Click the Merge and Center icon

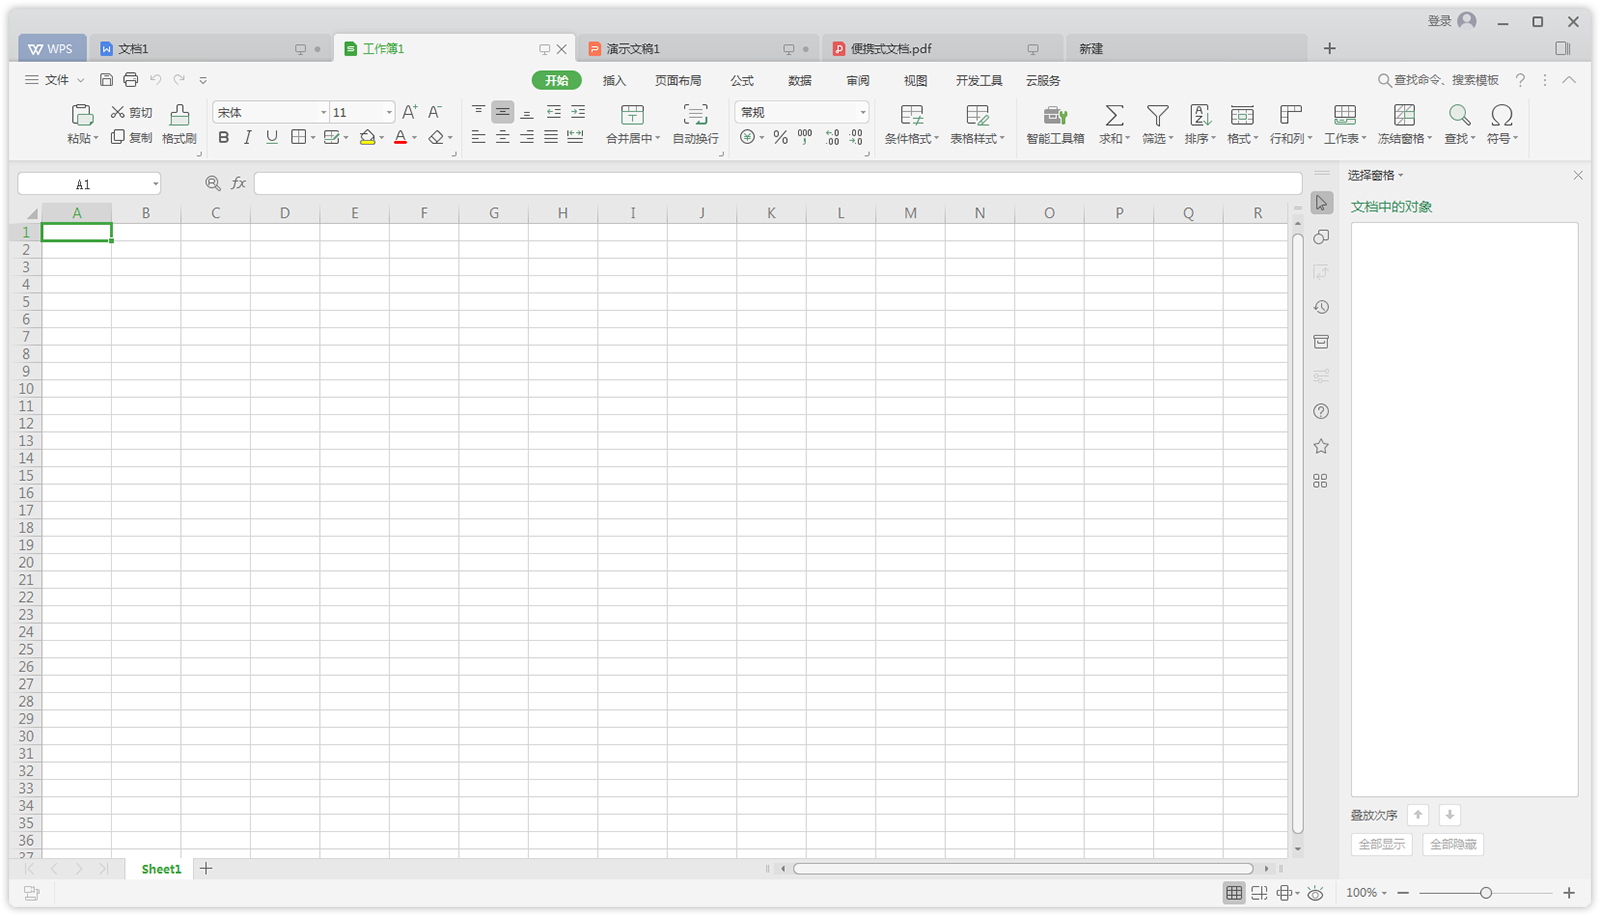[x=632, y=115]
